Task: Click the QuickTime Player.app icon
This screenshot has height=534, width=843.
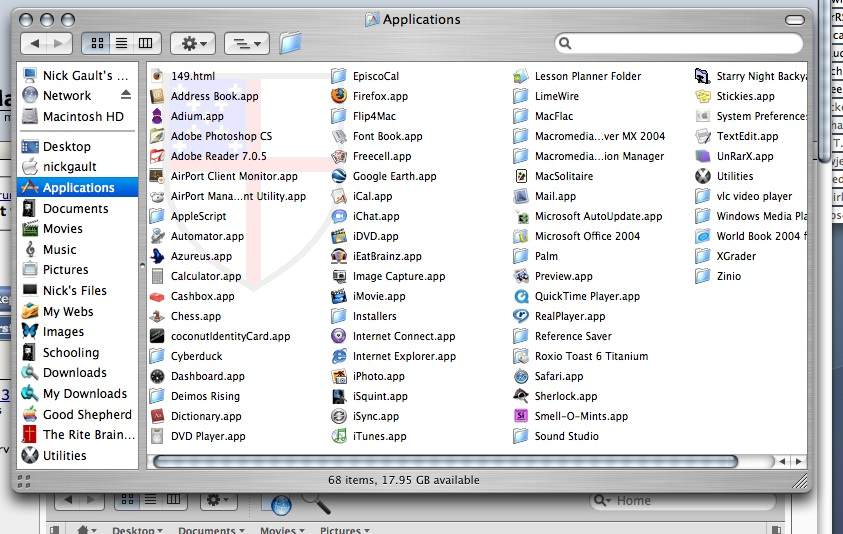Action: click(520, 296)
